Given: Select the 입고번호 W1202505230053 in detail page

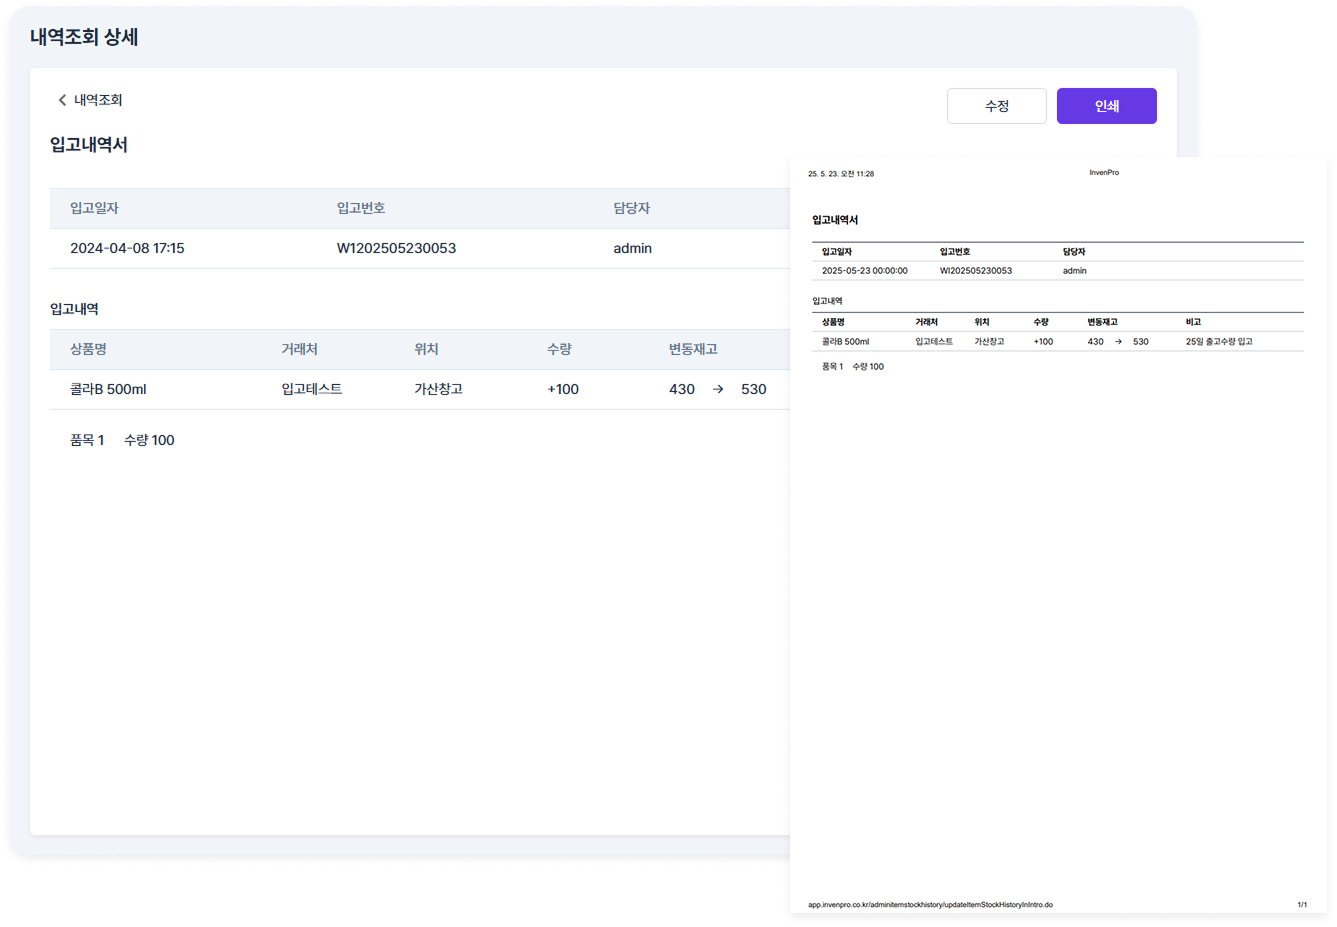Looking at the screenshot, I should pyautogui.click(x=396, y=248).
